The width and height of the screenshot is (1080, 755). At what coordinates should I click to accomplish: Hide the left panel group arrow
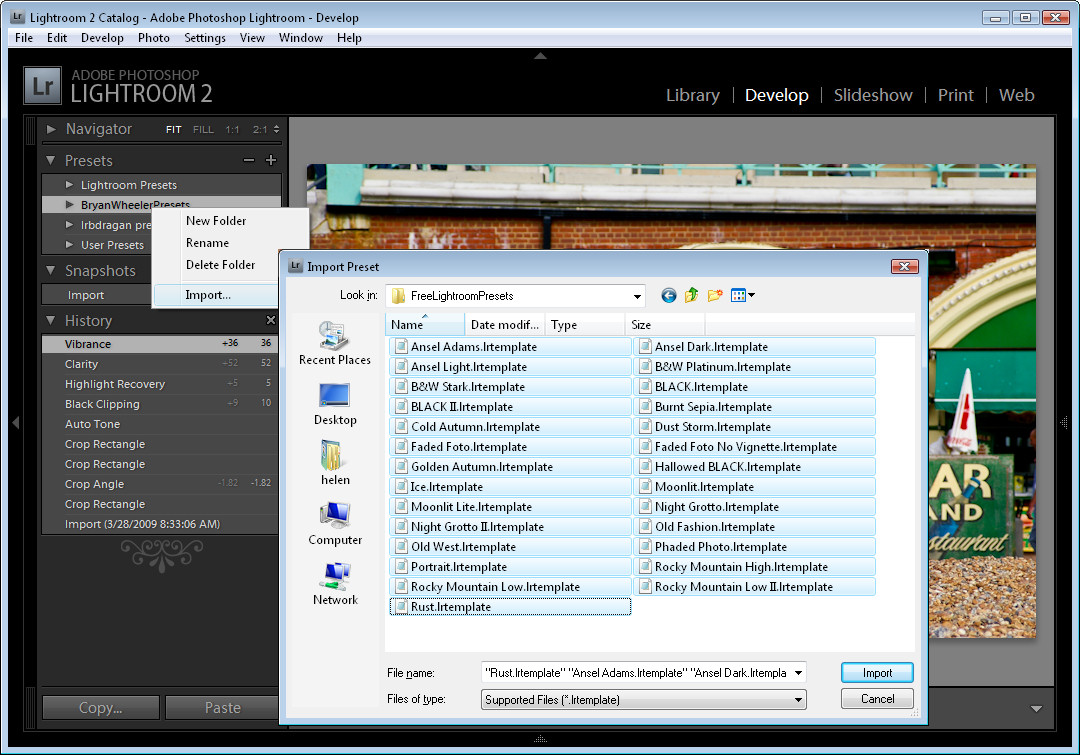coord(16,422)
